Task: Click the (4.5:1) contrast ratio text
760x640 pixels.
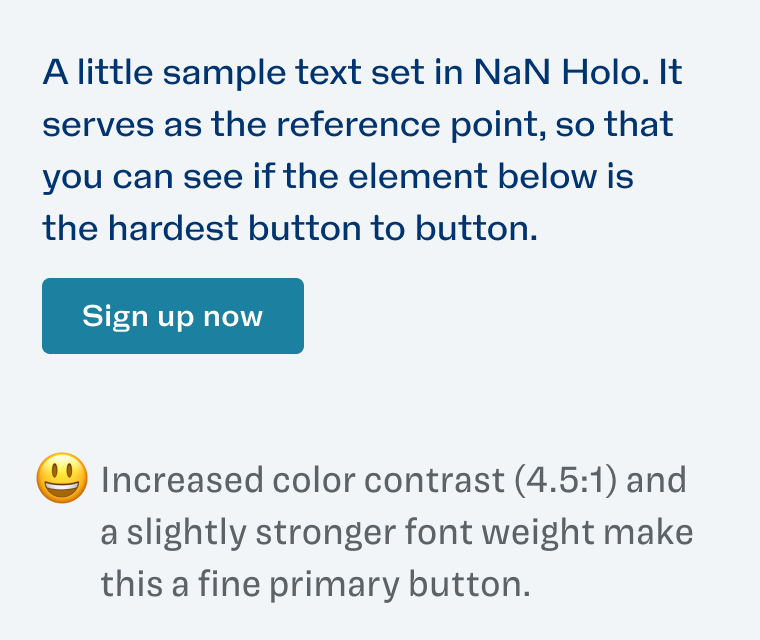Action: click(565, 480)
